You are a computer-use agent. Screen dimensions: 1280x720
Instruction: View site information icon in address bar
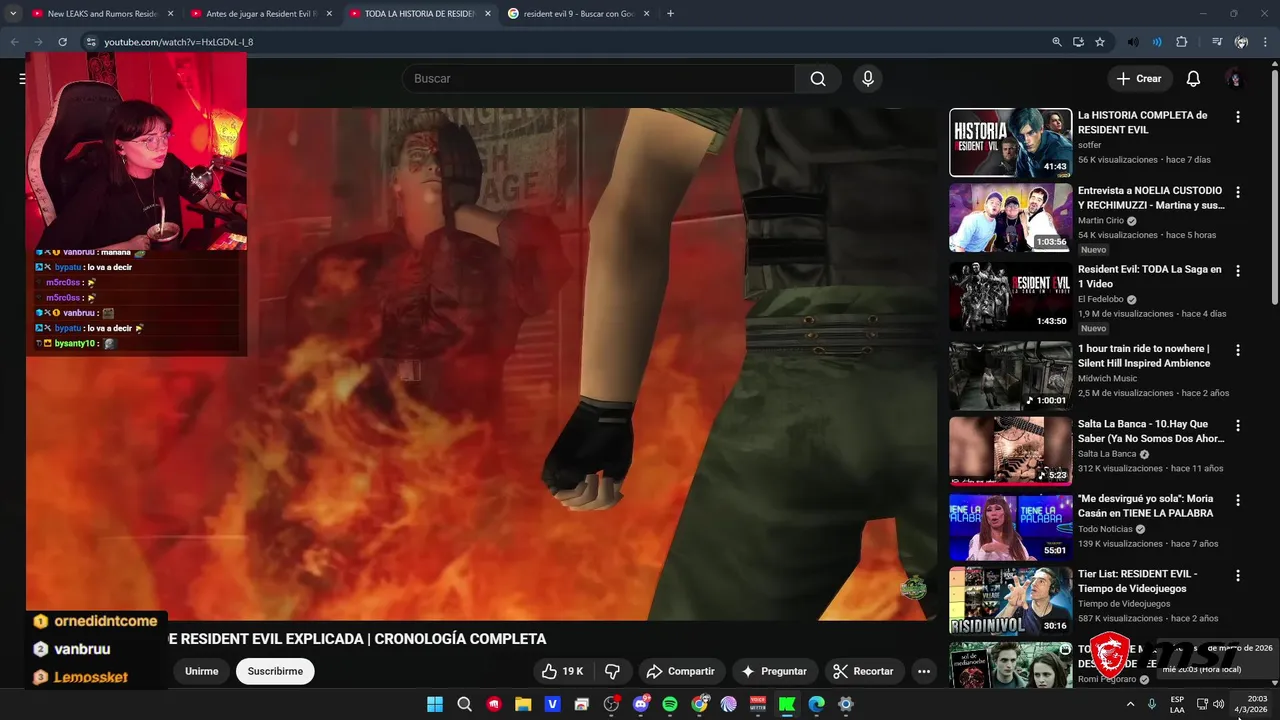pyautogui.click(x=91, y=42)
